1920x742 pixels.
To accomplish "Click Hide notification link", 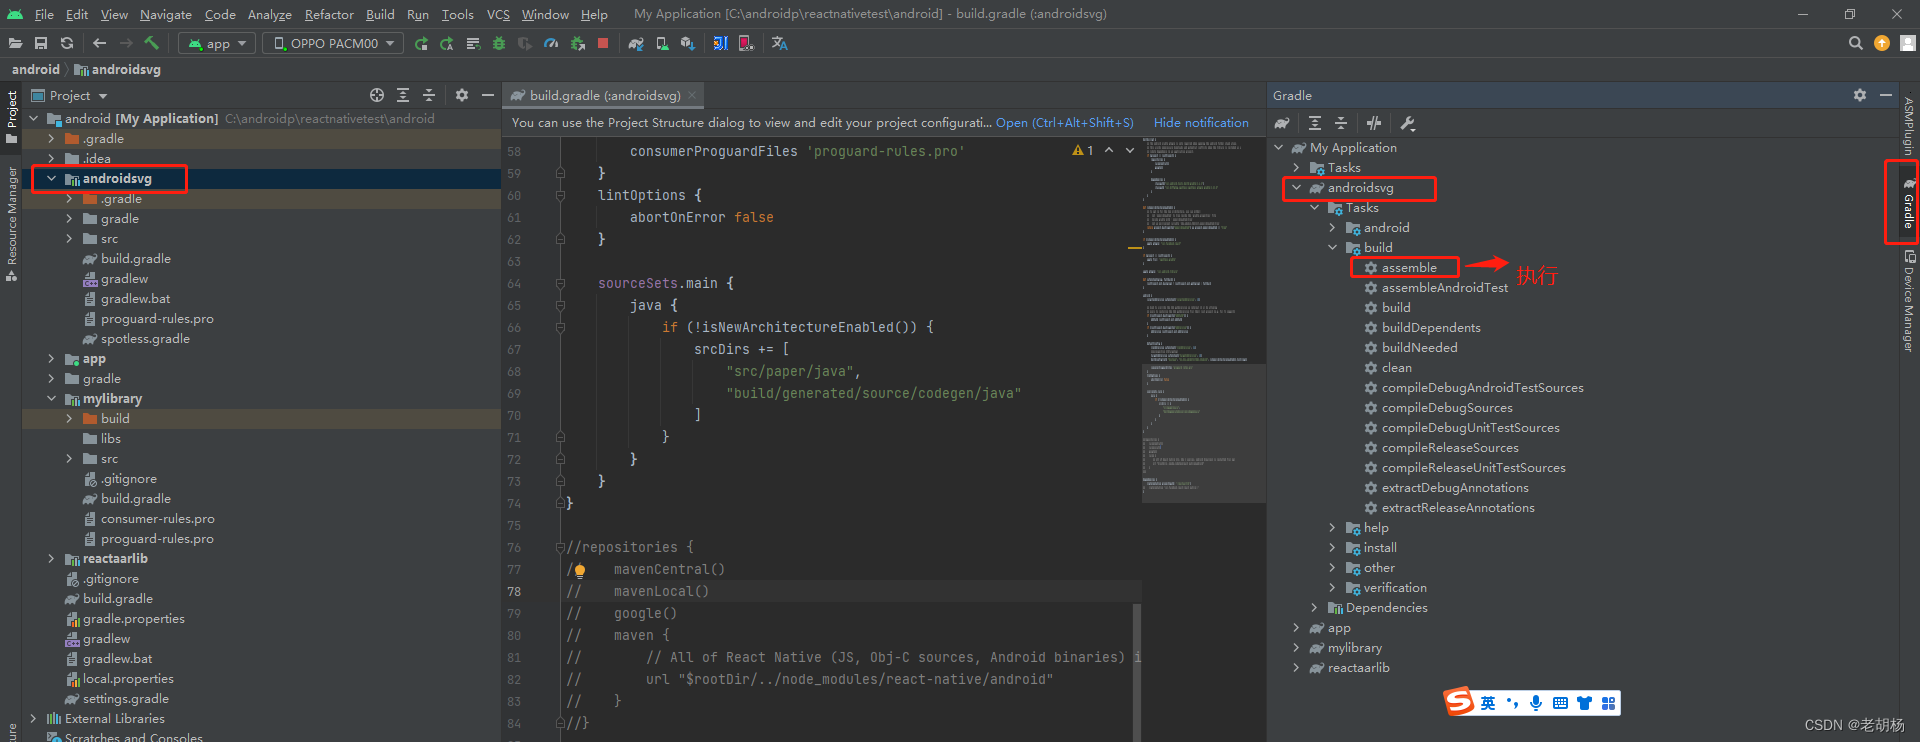I will click(x=1201, y=123).
